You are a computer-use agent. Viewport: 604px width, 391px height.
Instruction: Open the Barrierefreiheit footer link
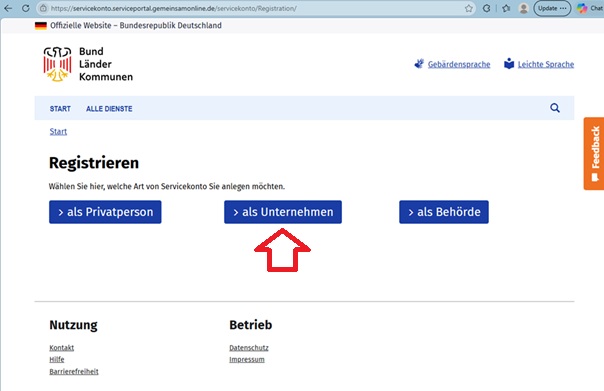point(74,371)
